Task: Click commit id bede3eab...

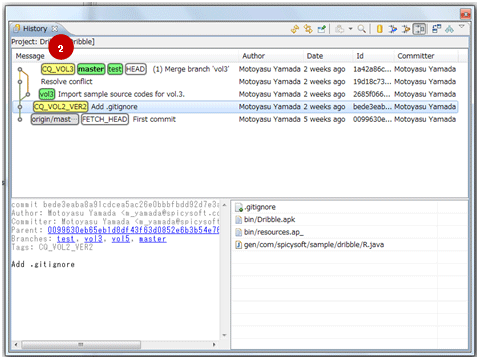Action: (x=372, y=107)
